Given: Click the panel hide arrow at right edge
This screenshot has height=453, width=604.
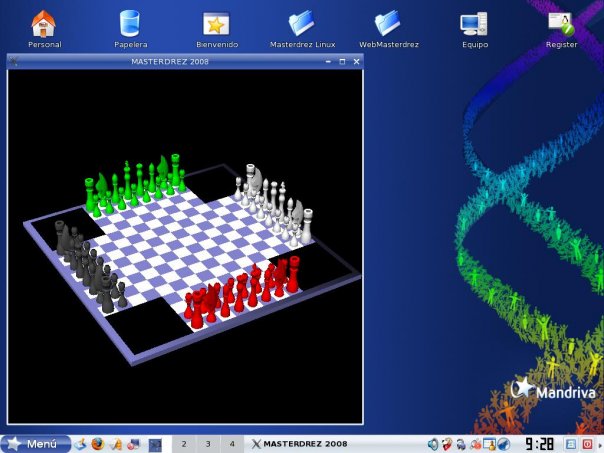Looking at the screenshot, I should [601, 444].
